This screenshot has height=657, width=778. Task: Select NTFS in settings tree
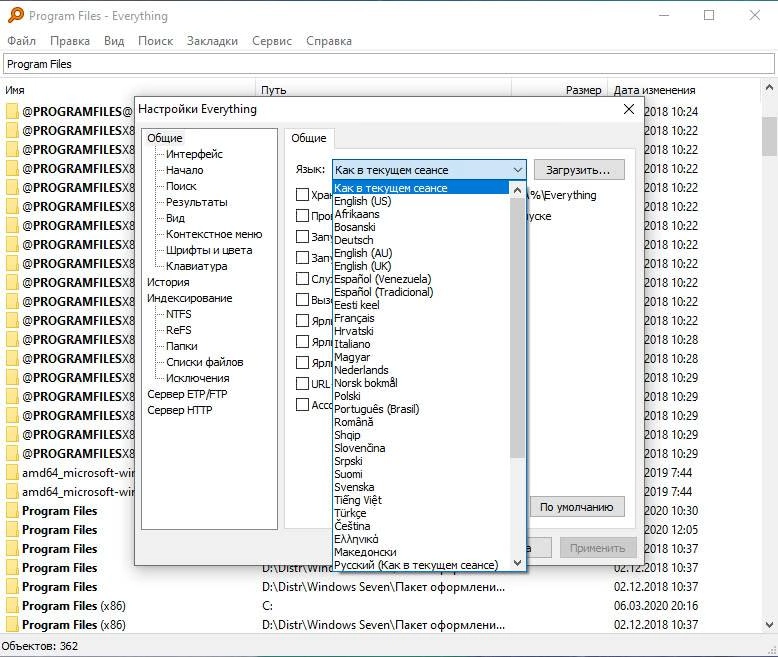(179, 314)
